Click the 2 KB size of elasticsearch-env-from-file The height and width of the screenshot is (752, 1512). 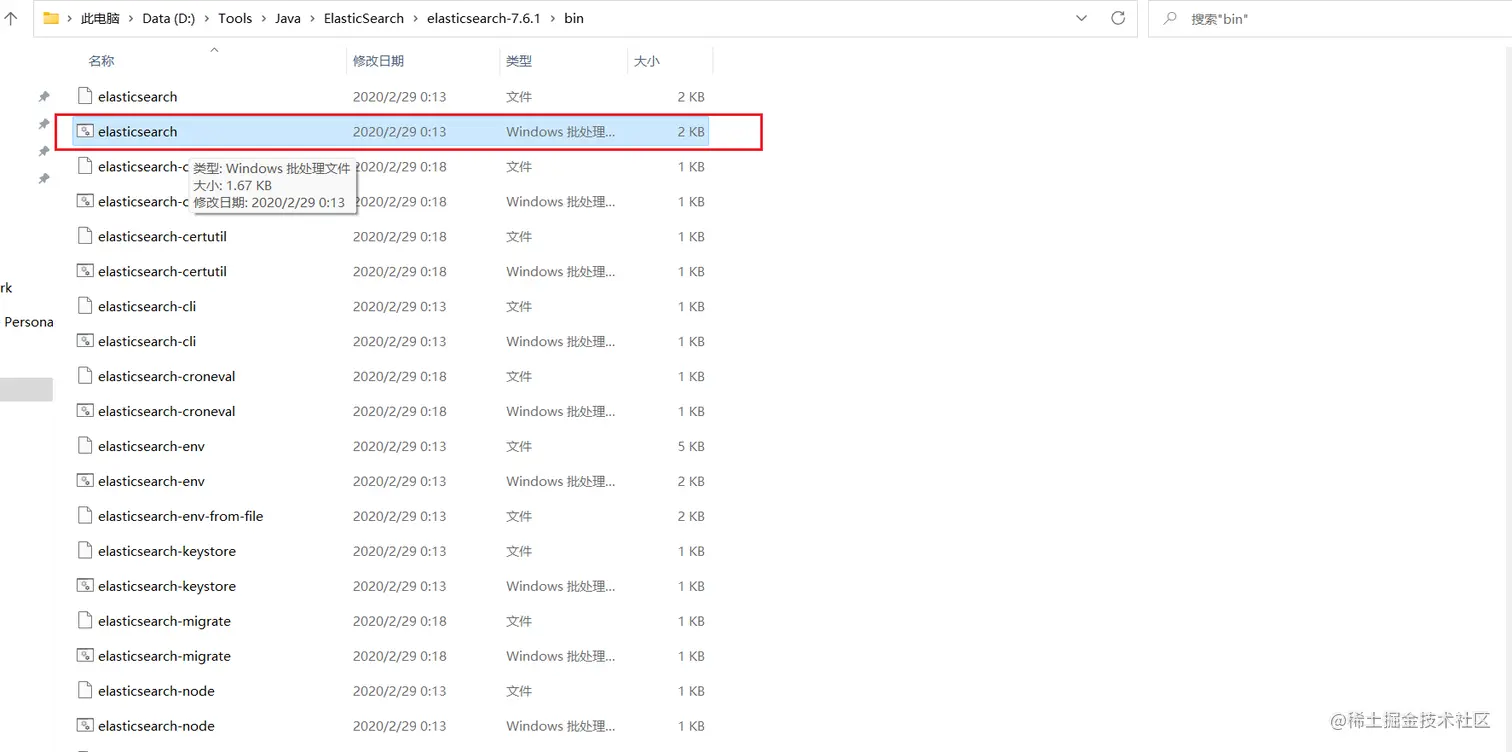coord(691,516)
